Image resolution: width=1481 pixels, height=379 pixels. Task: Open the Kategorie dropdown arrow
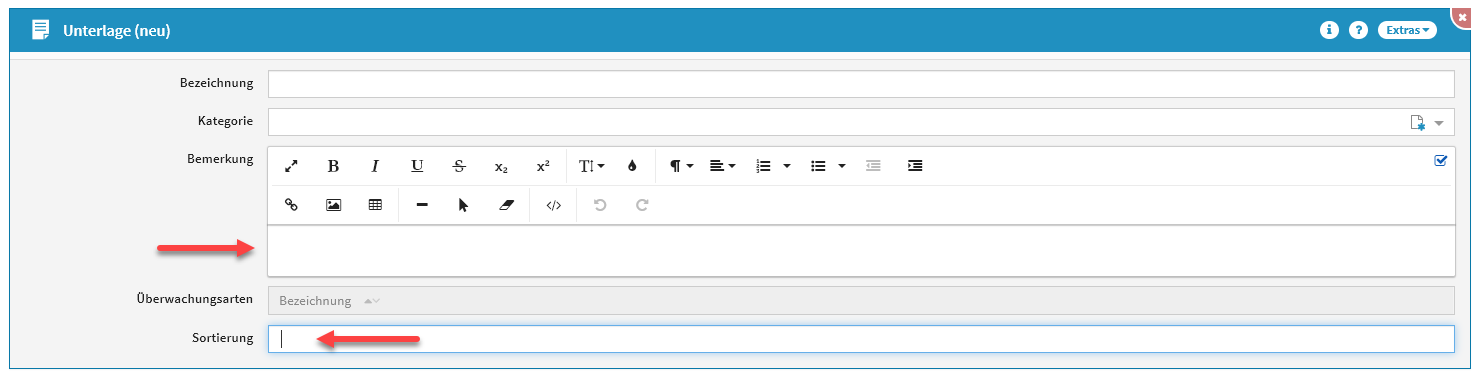1440,123
